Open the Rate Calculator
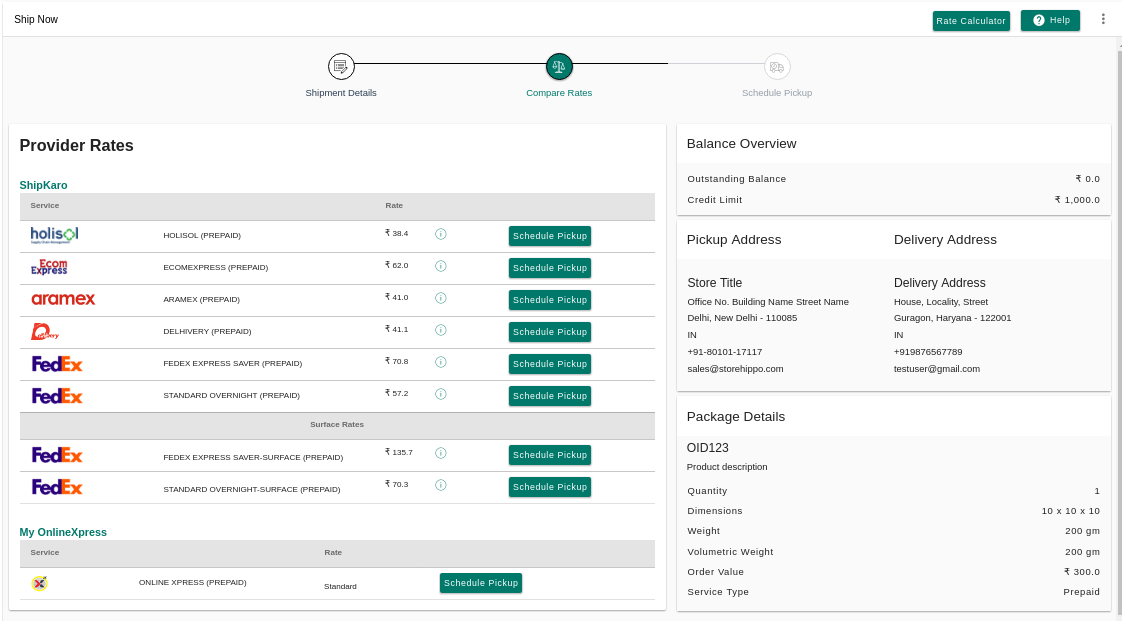Screen dimensions: 1122x621 point(971,21)
